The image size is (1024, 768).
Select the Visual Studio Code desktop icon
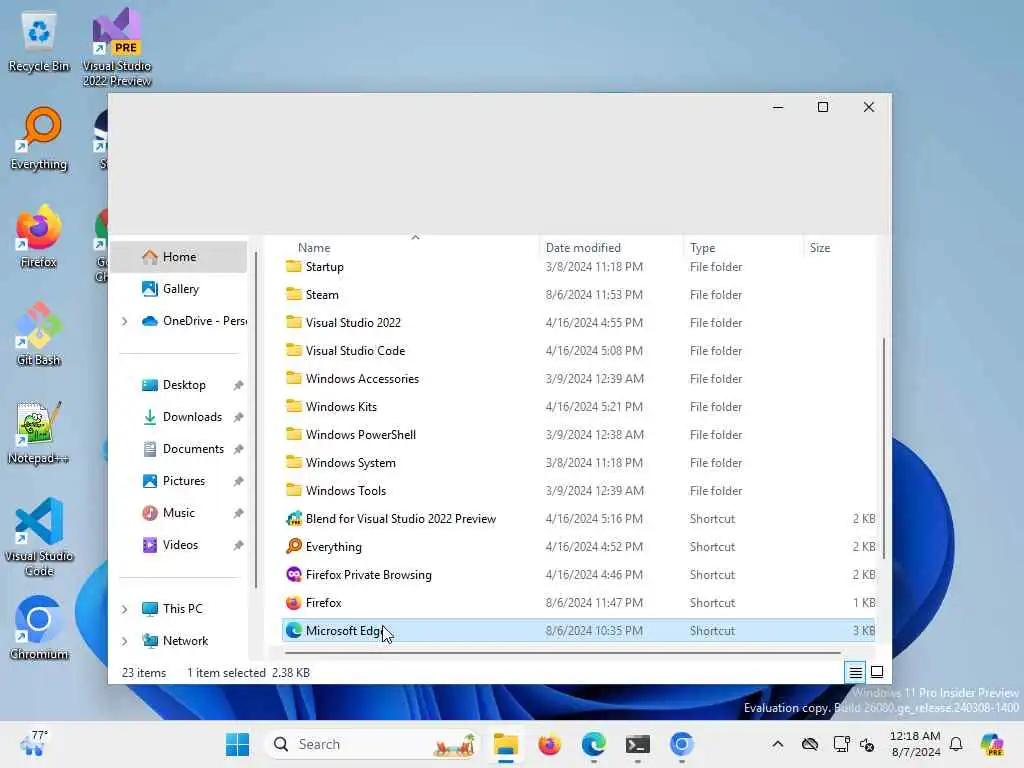click(39, 537)
